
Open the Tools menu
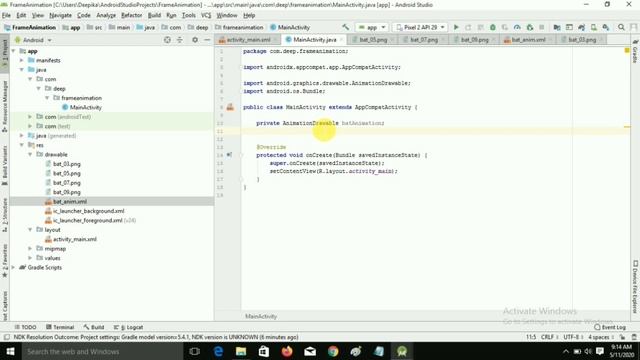tap(189, 15)
